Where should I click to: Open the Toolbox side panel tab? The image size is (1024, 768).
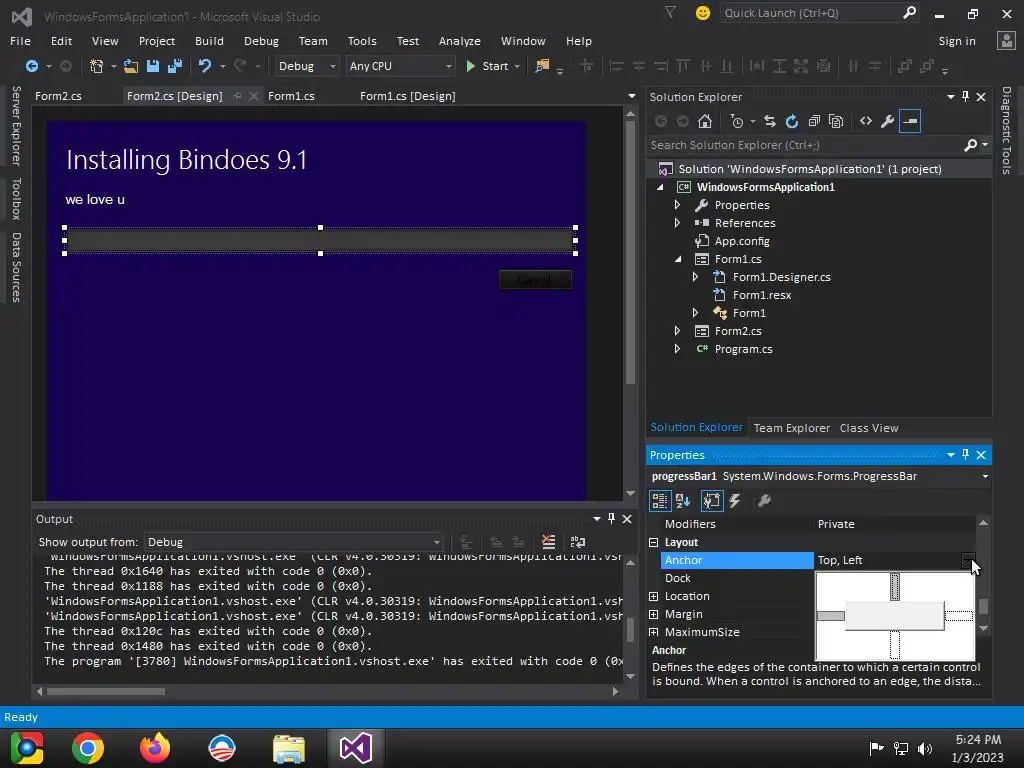[x=16, y=199]
